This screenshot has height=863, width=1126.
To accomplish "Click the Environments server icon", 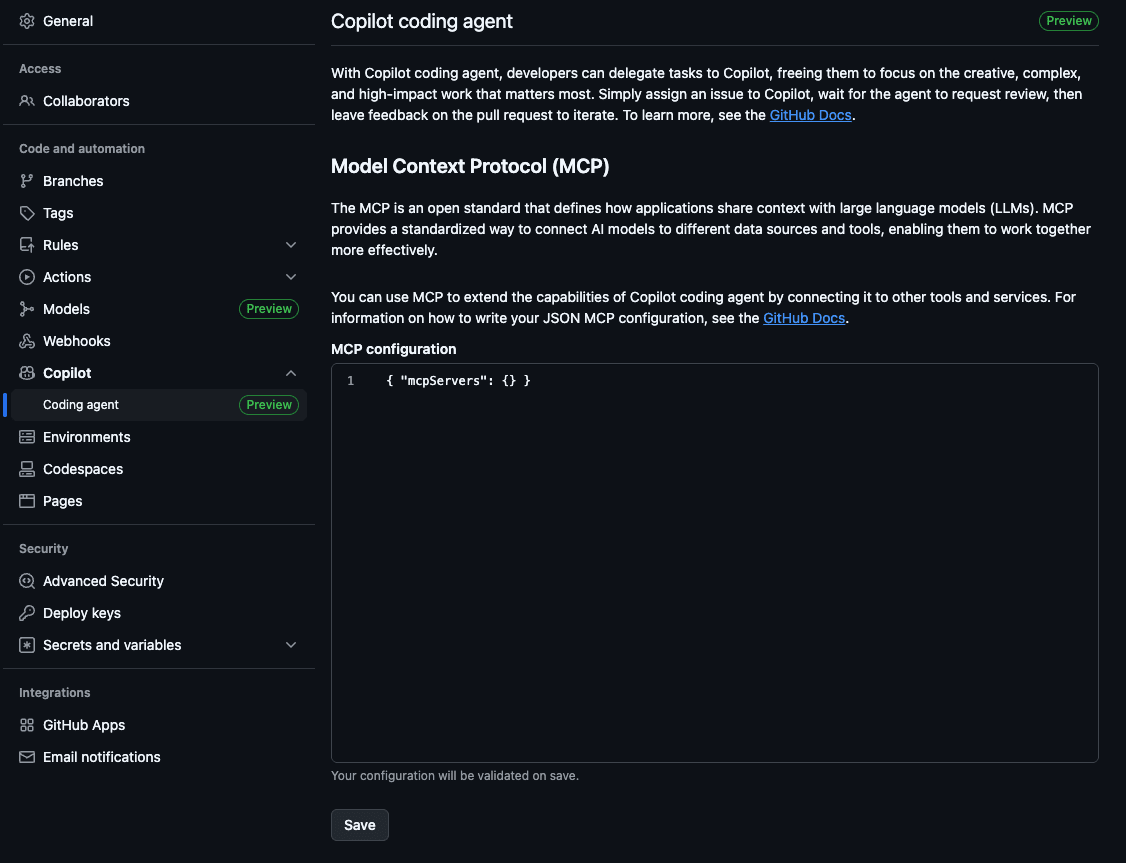I will click(x=27, y=437).
